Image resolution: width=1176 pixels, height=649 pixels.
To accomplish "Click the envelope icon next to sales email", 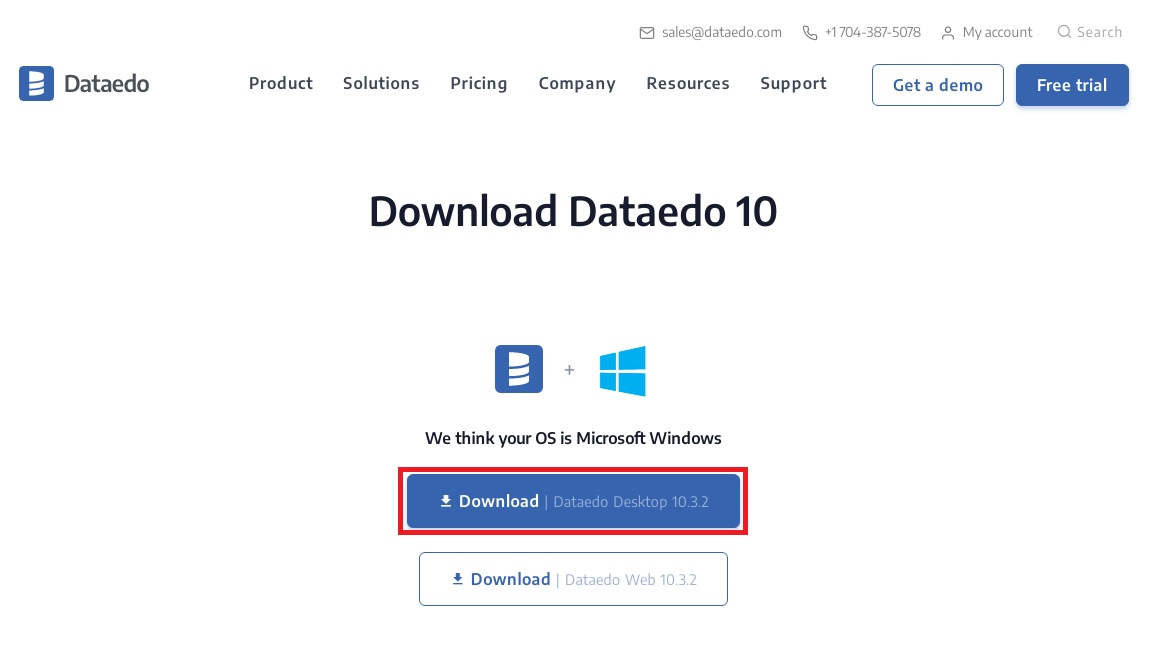I will (x=647, y=32).
